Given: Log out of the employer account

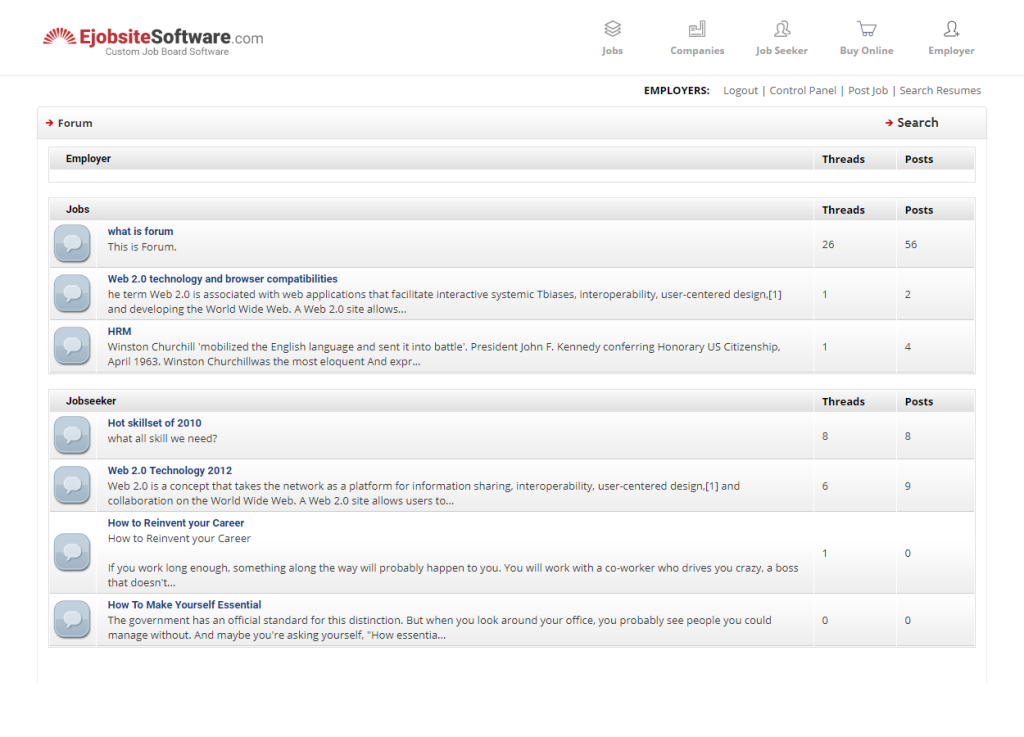Looking at the screenshot, I should 740,90.
